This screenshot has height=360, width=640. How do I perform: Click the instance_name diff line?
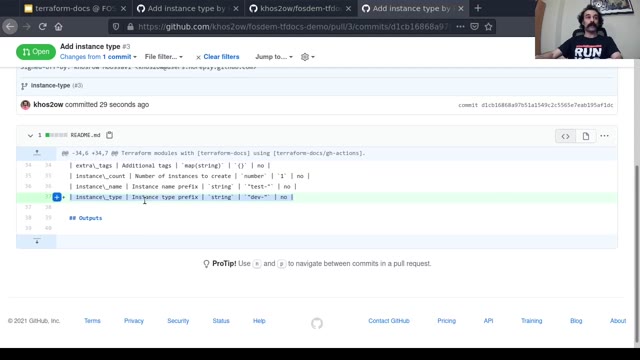(x=316, y=187)
